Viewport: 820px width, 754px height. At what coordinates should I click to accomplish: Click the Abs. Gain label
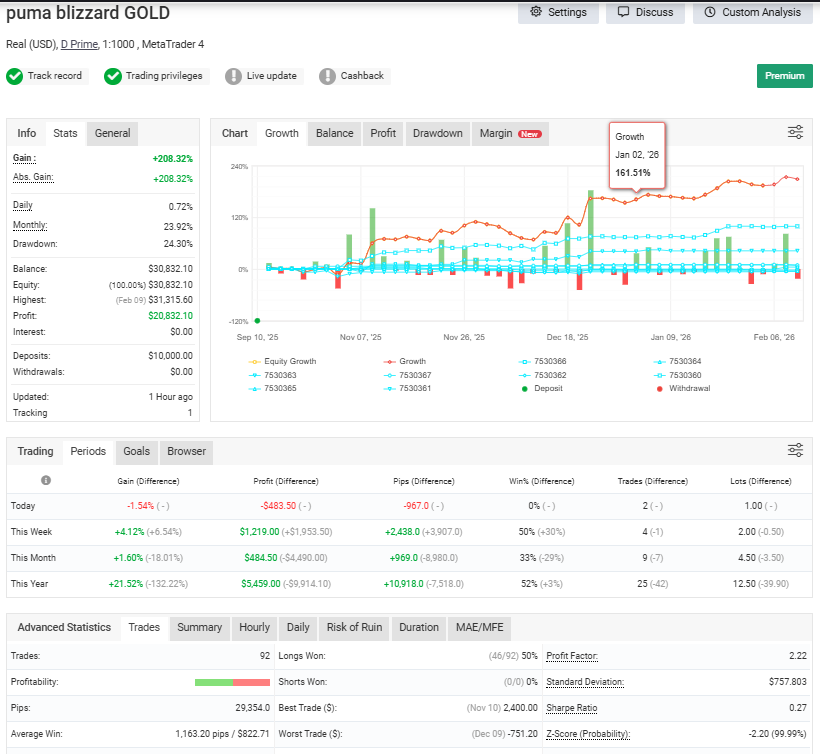33,177
